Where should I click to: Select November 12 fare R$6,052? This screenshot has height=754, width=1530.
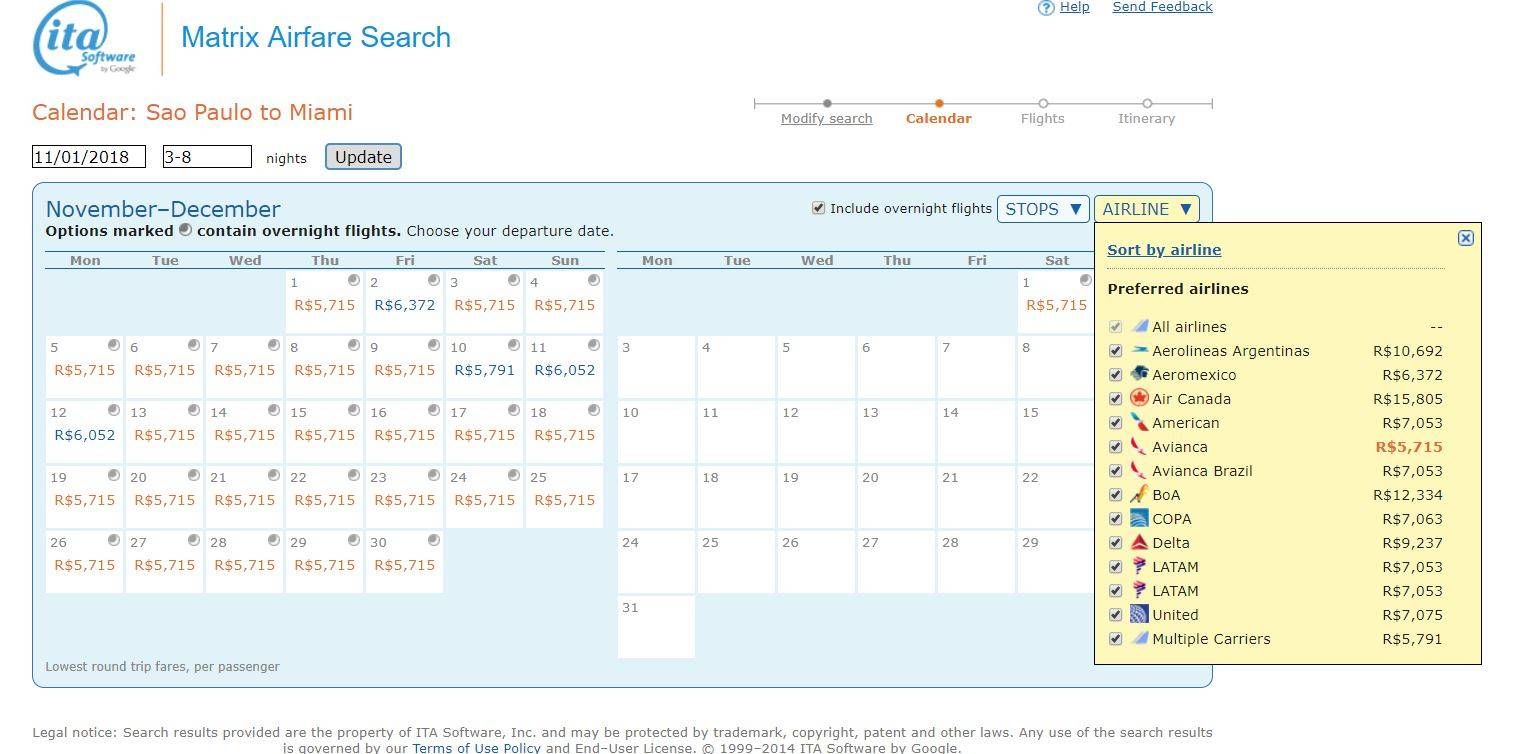click(x=85, y=435)
